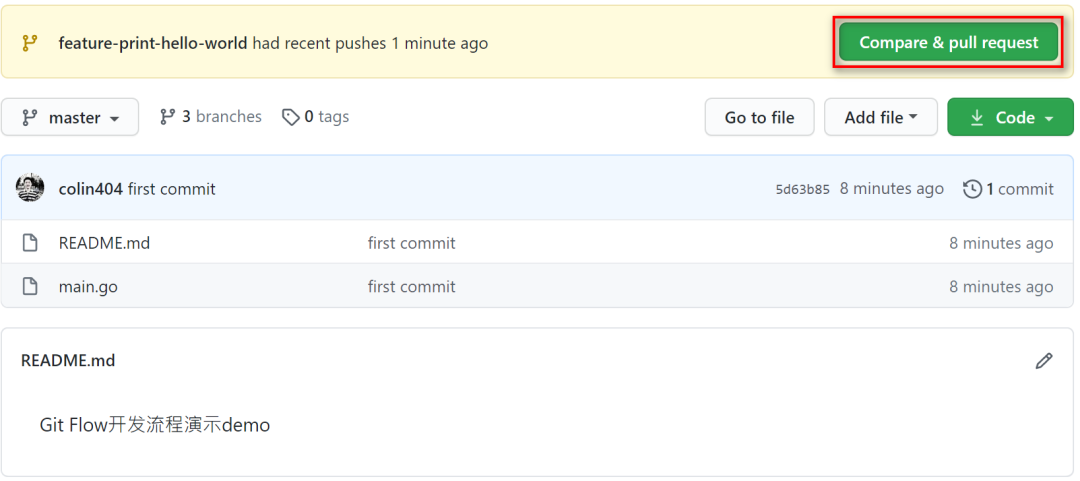Open the colin404 user profile link
This screenshot has width=1080, height=481.
(x=90, y=189)
